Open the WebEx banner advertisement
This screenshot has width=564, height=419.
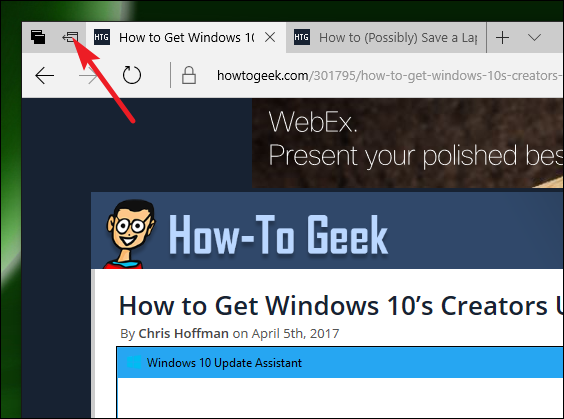tap(408, 143)
